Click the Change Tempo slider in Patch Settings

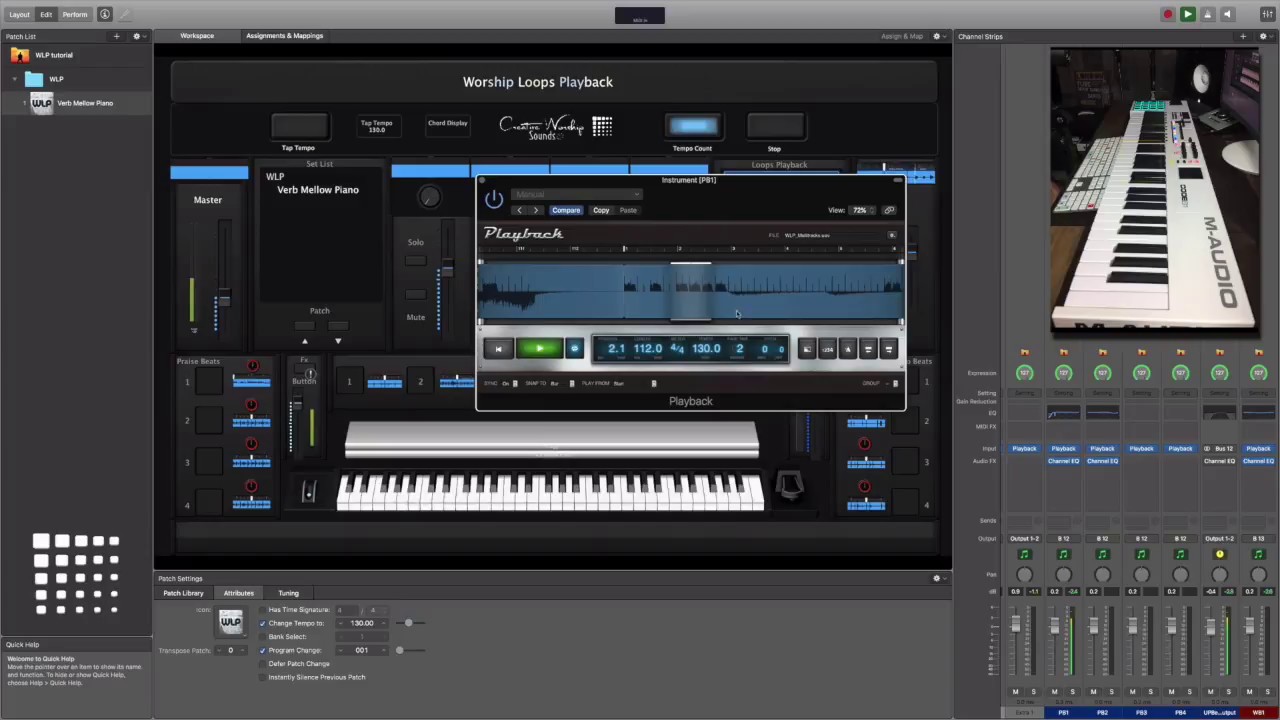tap(408, 623)
